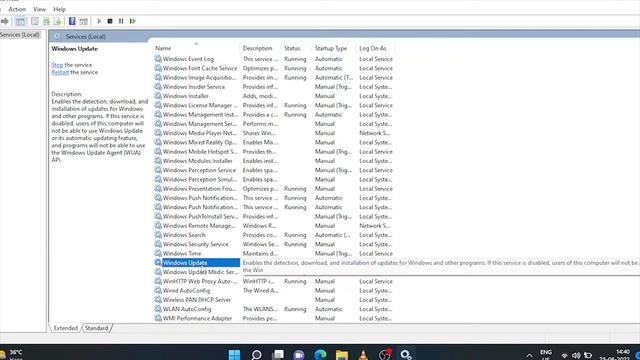
Task: Click the Start Service play icon
Action: click(99, 21)
